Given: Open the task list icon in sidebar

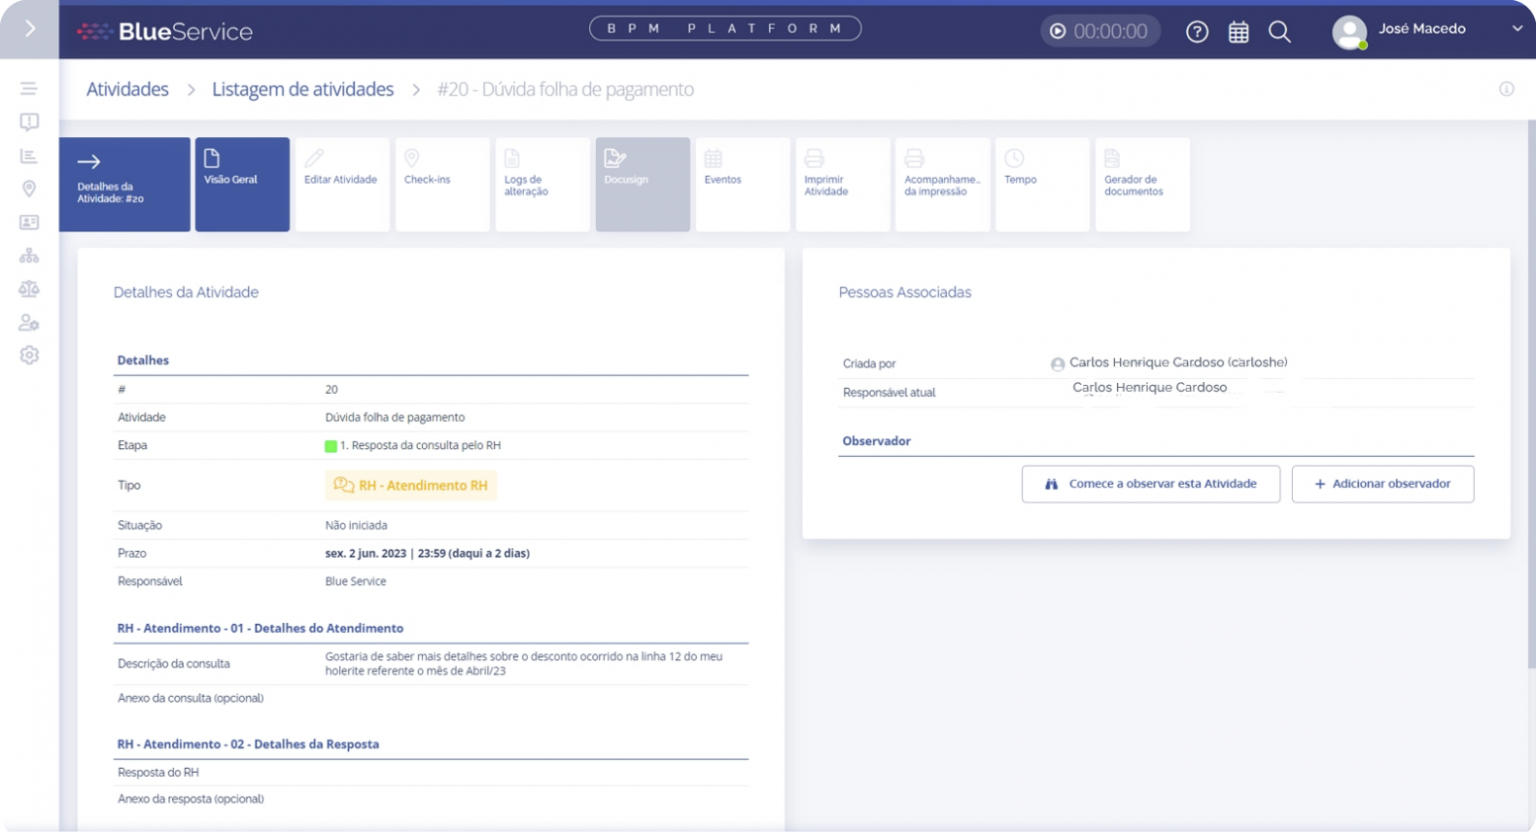Looking at the screenshot, I should pyautogui.click(x=29, y=156).
